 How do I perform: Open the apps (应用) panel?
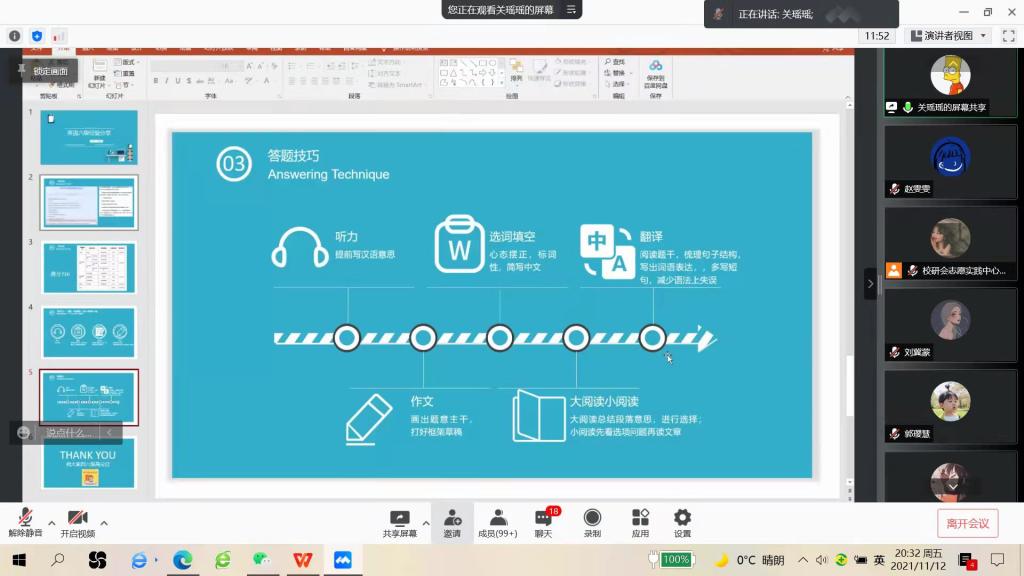pos(640,521)
